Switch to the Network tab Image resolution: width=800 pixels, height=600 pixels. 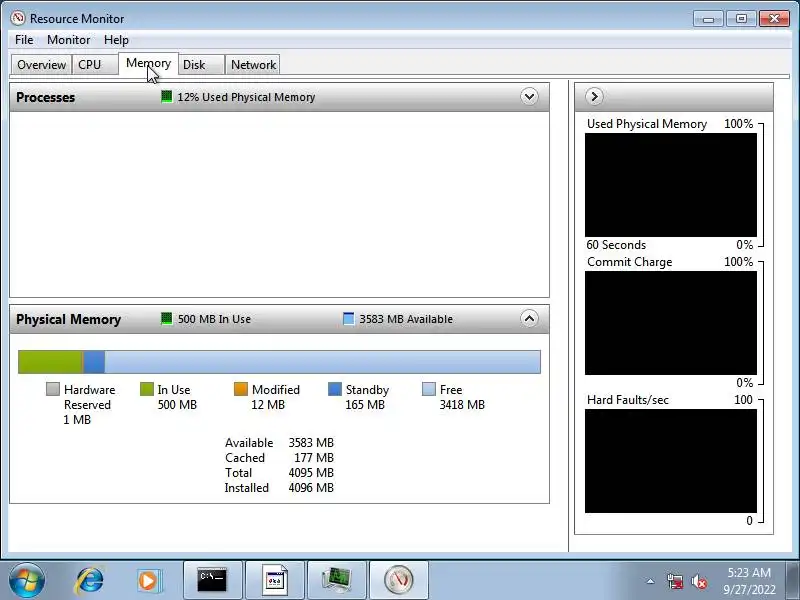click(253, 65)
